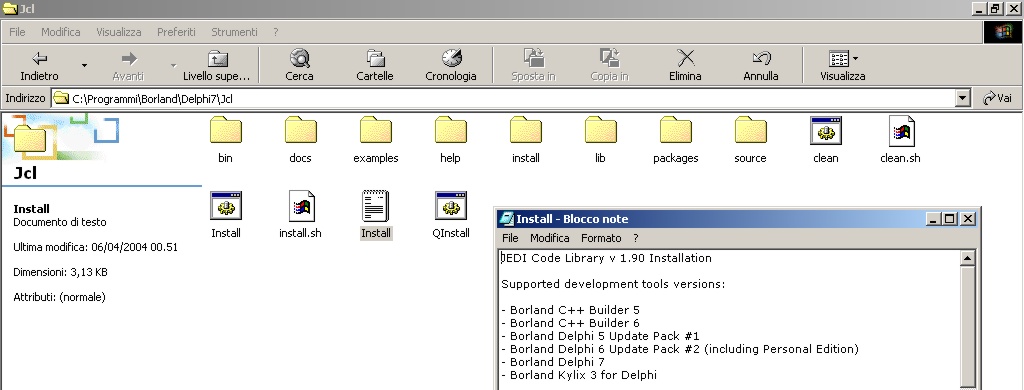Select the clean batch file icon

pos(825,140)
